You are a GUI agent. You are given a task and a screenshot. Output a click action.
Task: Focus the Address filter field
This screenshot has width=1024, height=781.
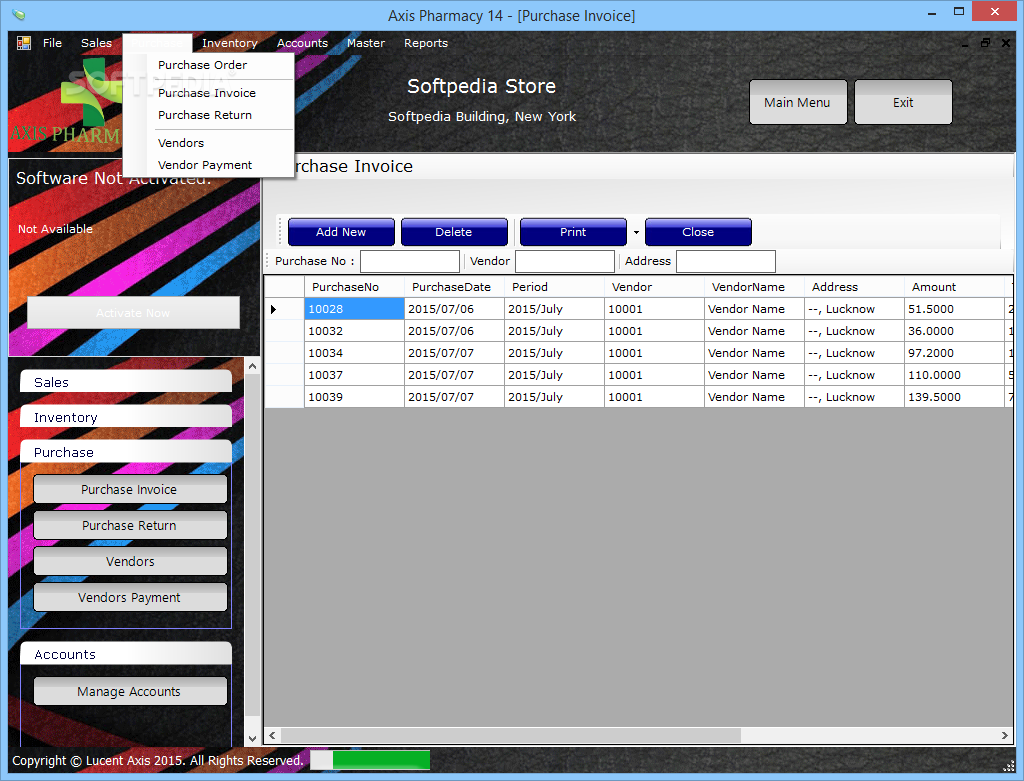coord(726,261)
